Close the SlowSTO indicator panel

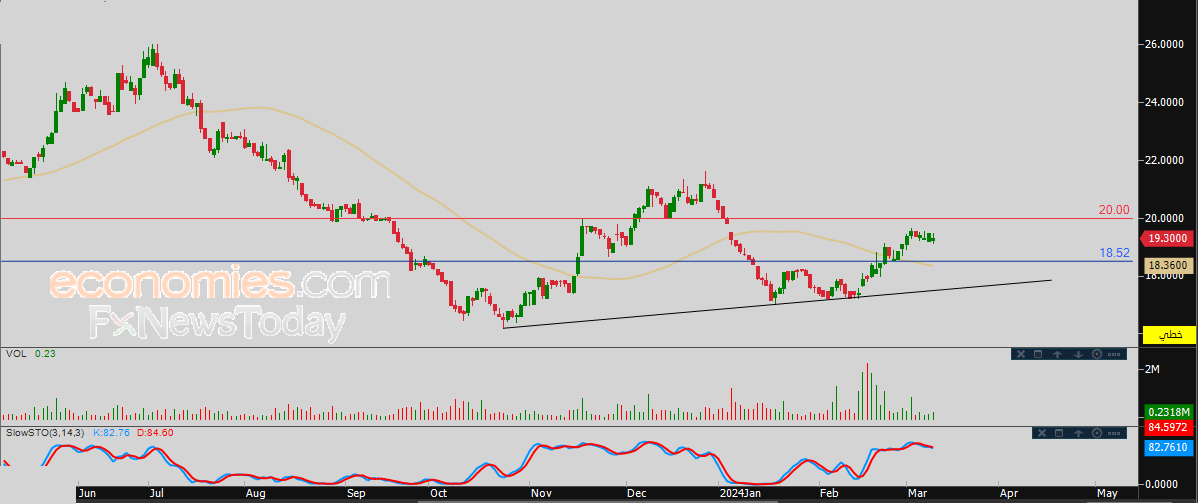pyautogui.click(x=1042, y=433)
